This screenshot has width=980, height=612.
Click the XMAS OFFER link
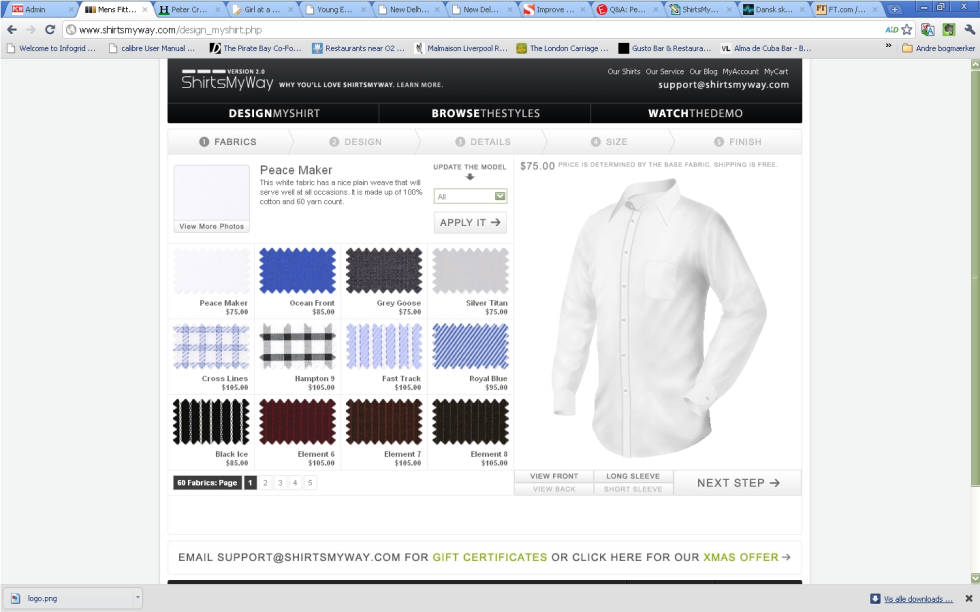click(x=741, y=557)
